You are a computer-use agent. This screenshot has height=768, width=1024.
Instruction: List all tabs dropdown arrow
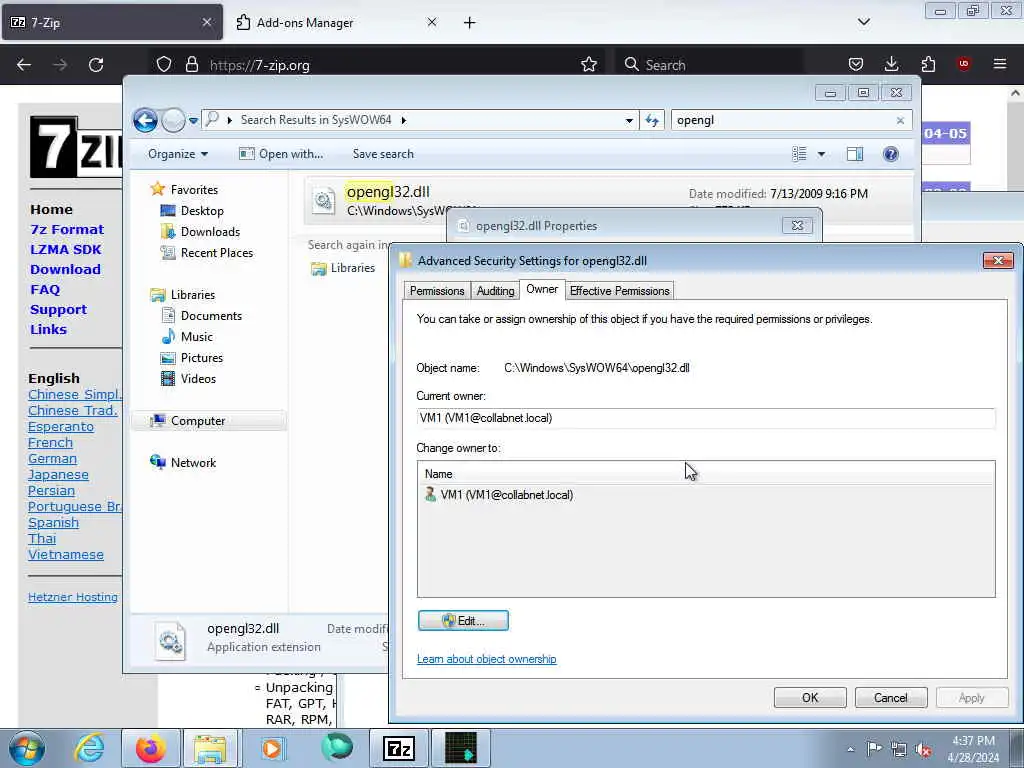[863, 22]
